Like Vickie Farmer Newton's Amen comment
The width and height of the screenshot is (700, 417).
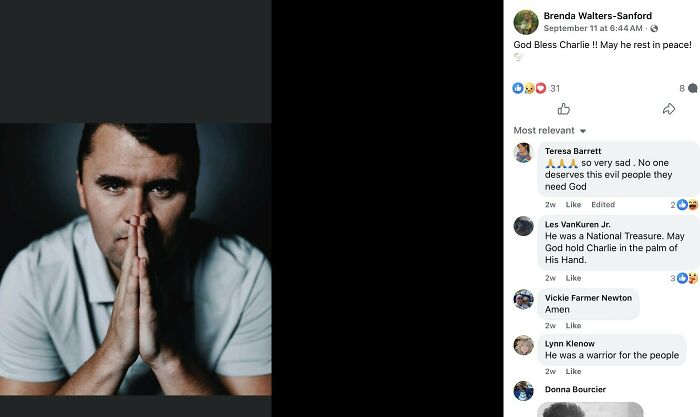[x=573, y=326]
